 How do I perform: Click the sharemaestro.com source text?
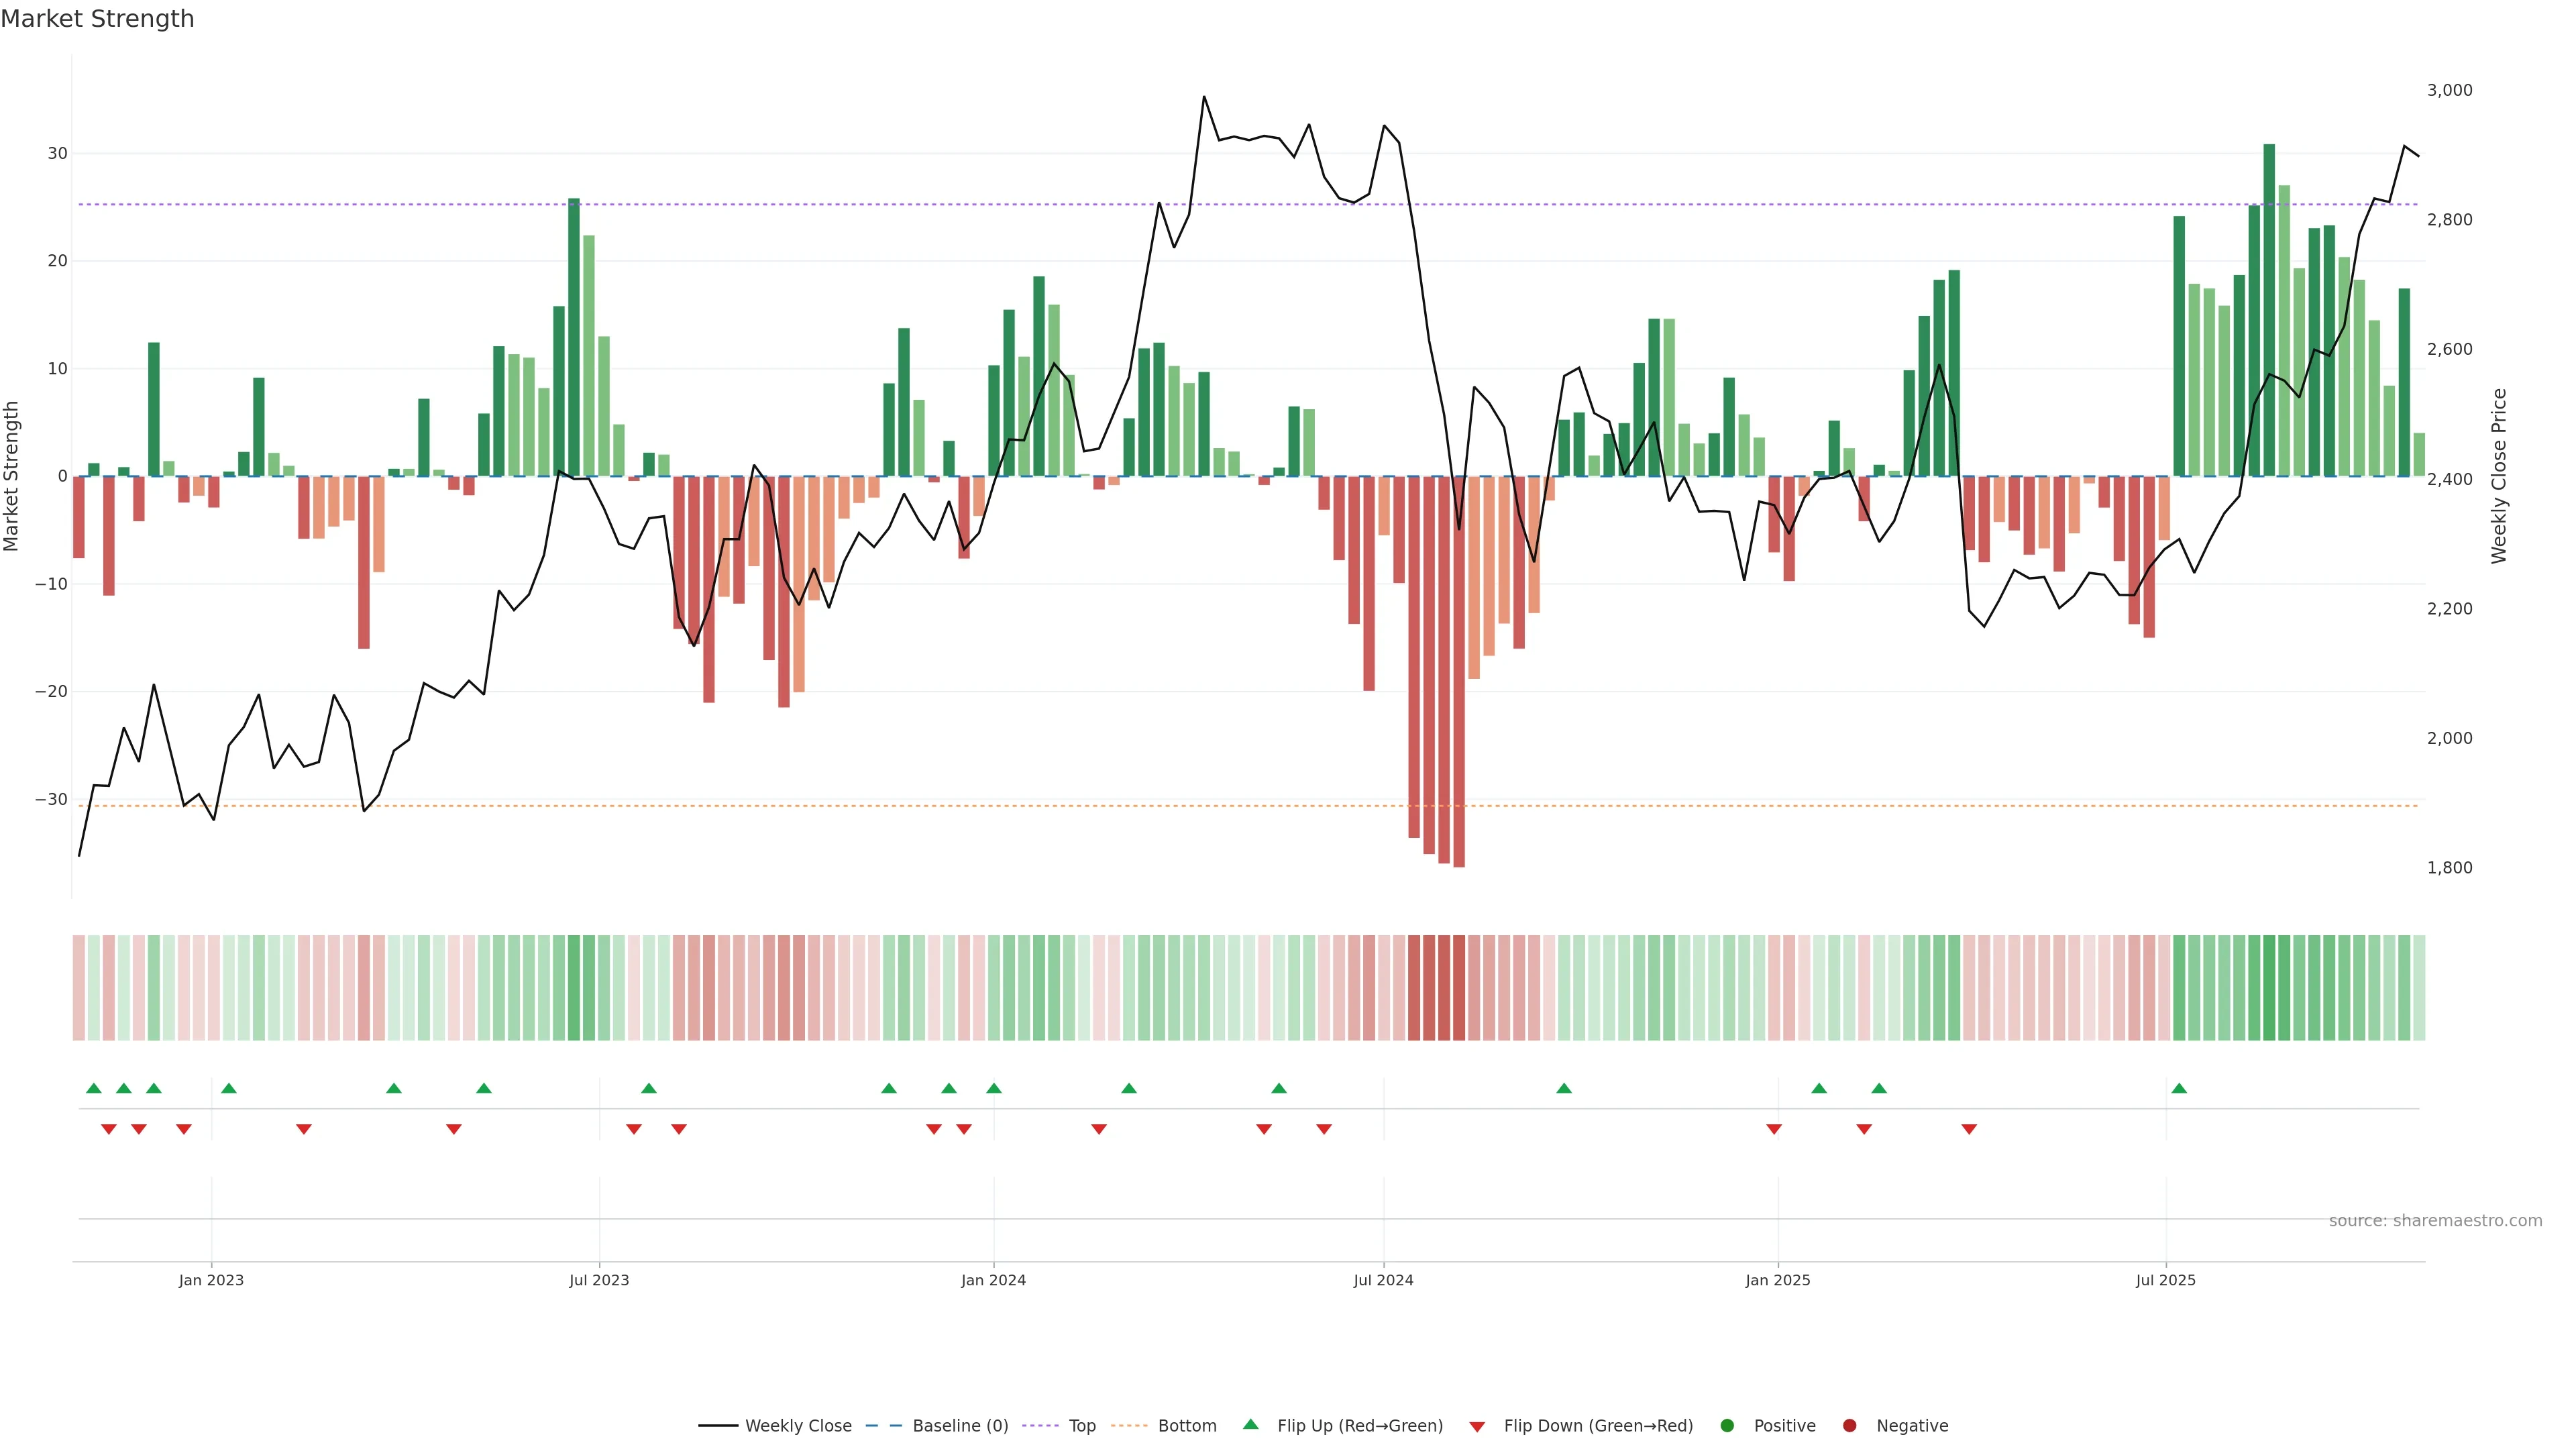pyautogui.click(x=2435, y=1221)
